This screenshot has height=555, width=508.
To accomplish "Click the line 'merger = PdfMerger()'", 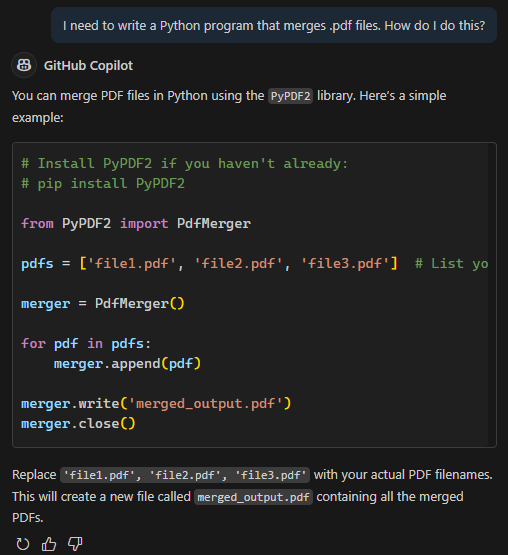I will click(x=103, y=303).
